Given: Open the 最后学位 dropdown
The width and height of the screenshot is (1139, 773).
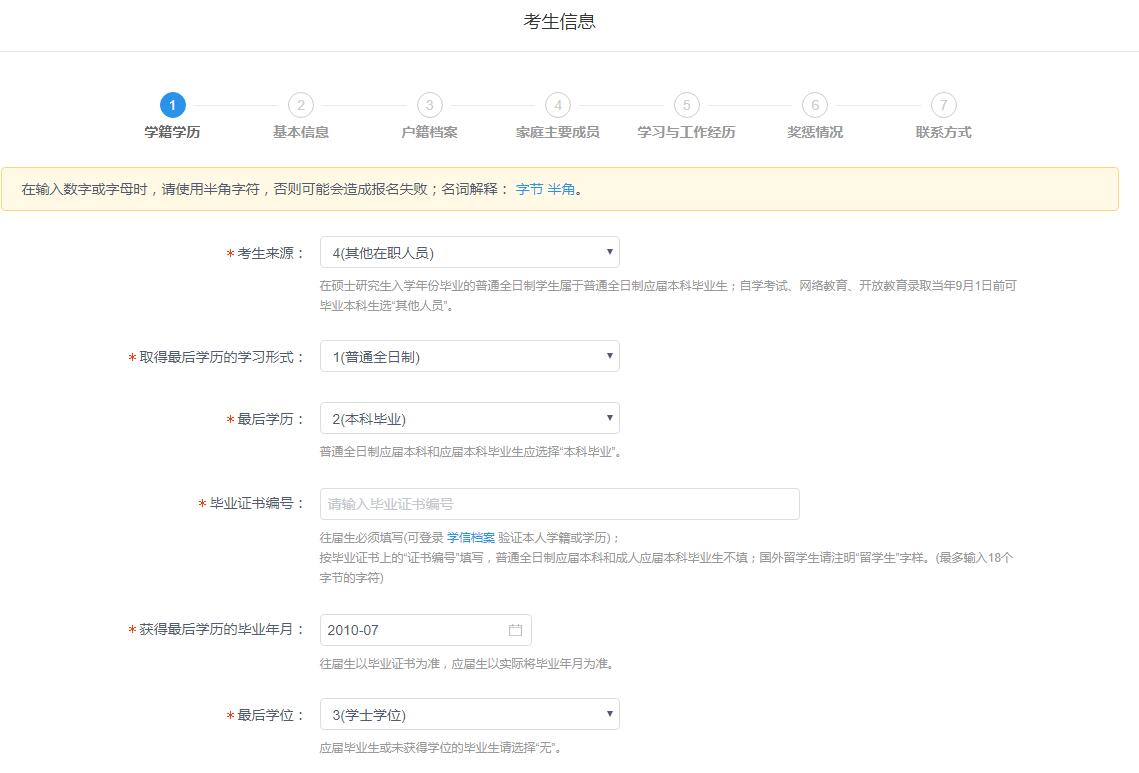Looking at the screenshot, I should point(469,714).
